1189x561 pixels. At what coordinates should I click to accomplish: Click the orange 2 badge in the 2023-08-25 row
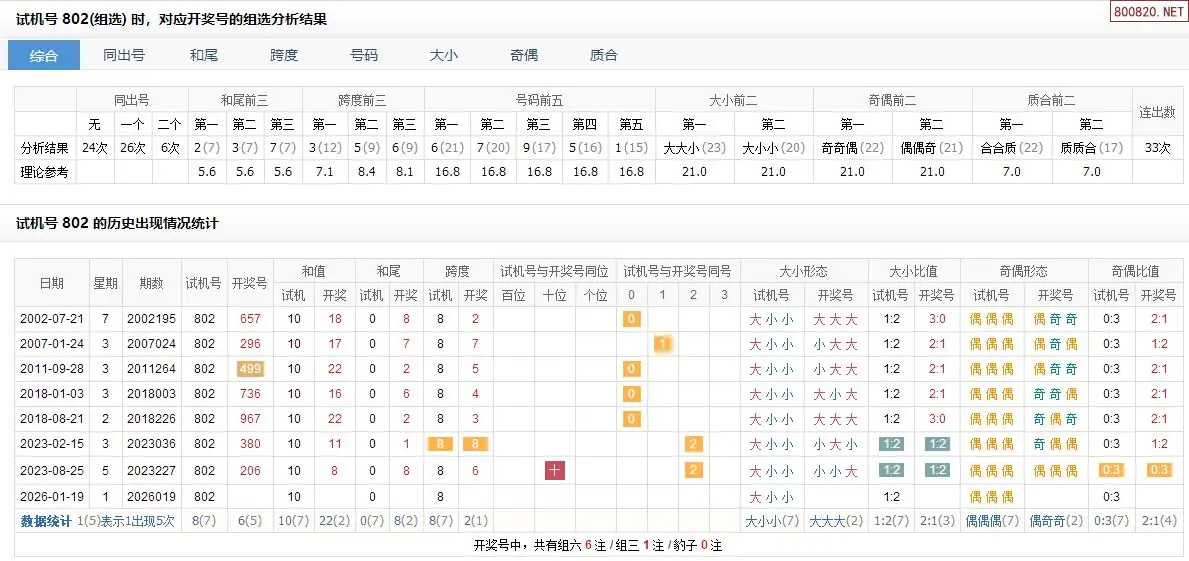pos(693,470)
